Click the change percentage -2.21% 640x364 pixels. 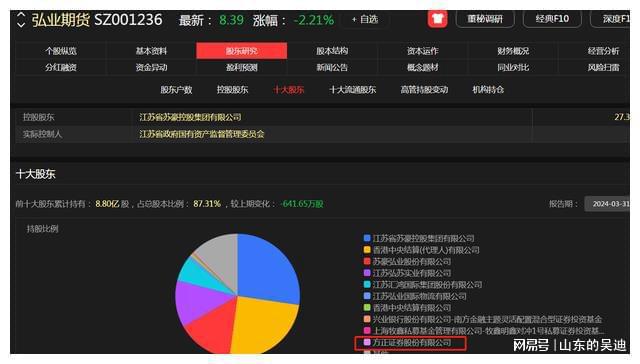313,20
